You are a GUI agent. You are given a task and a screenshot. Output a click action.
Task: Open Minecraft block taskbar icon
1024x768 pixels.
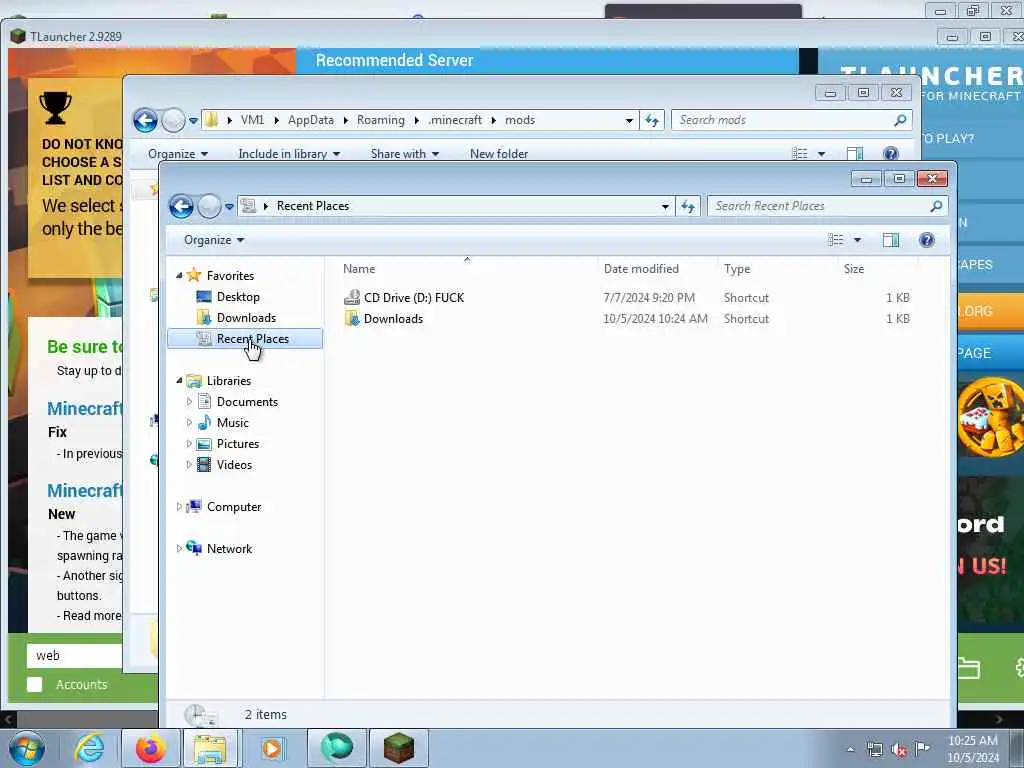(399, 748)
